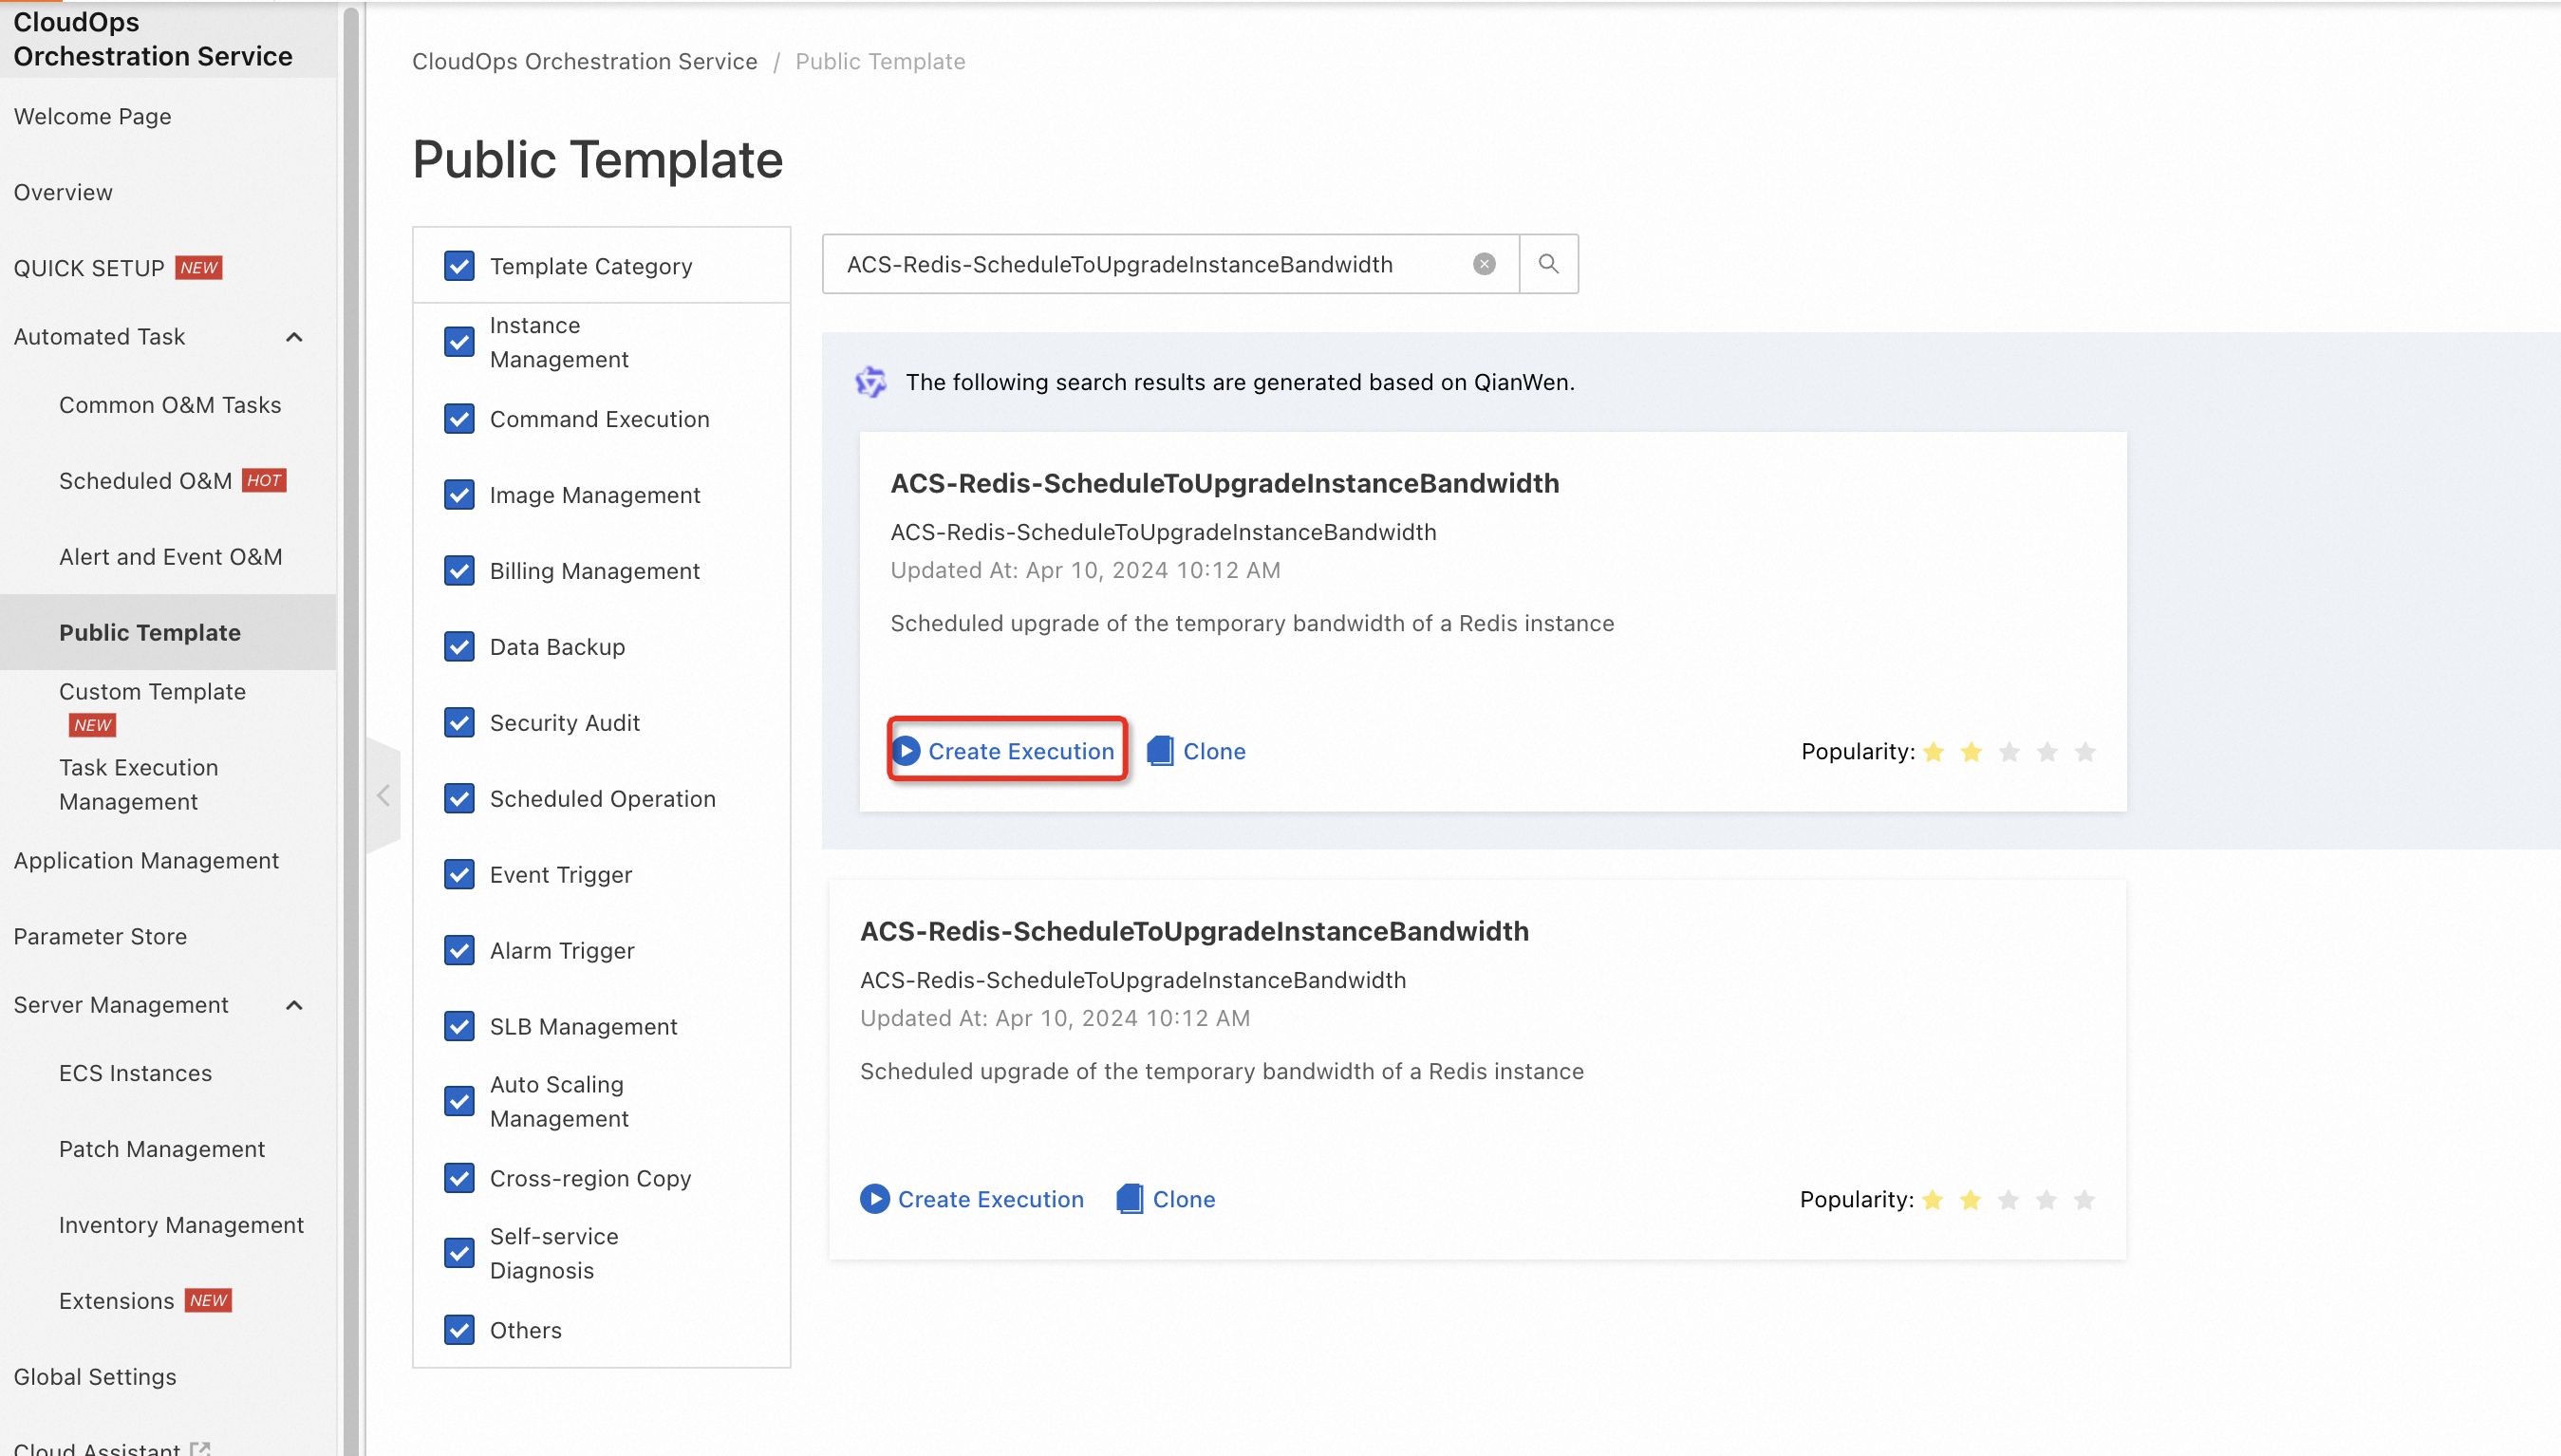Click the fifth popularity star in first card
2561x1456 pixels.
click(2085, 752)
